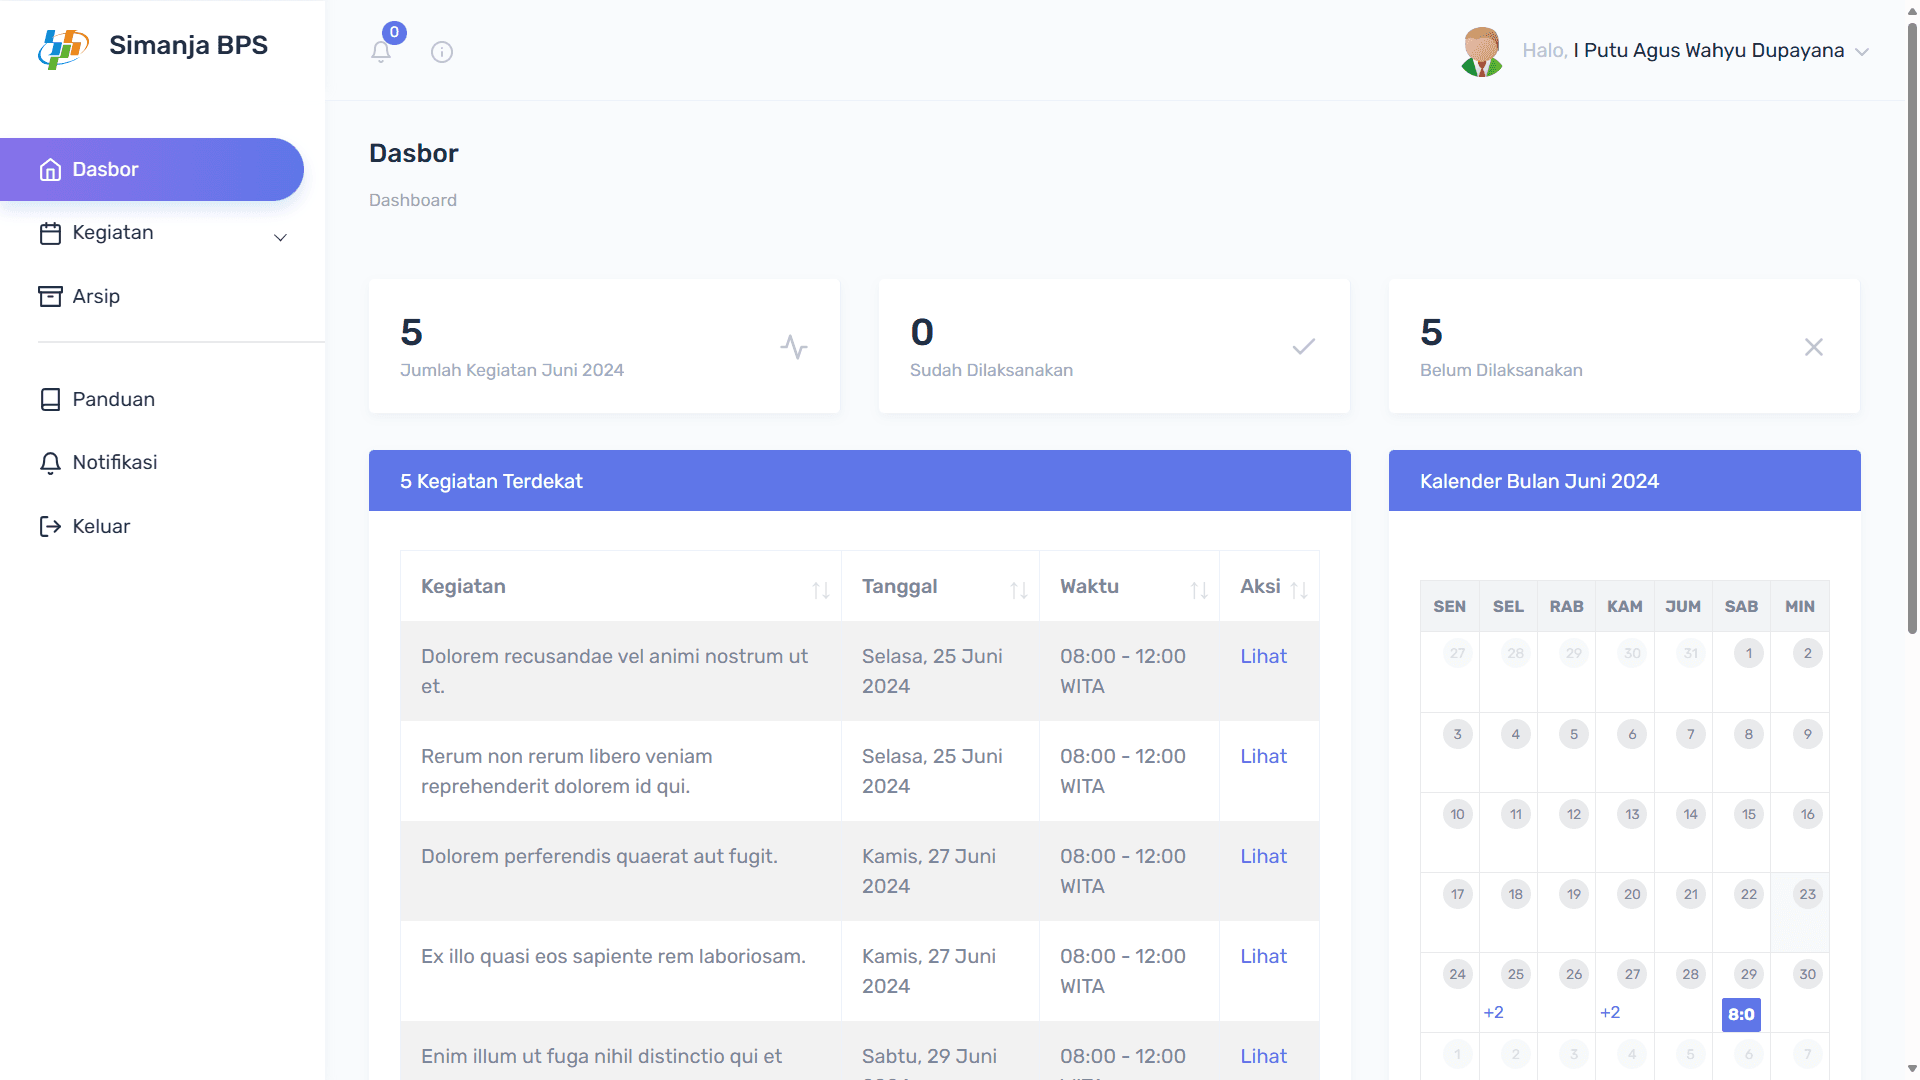Click the X icon on Belum Dilaksanakan card
1920x1080 pixels.
(x=1813, y=347)
